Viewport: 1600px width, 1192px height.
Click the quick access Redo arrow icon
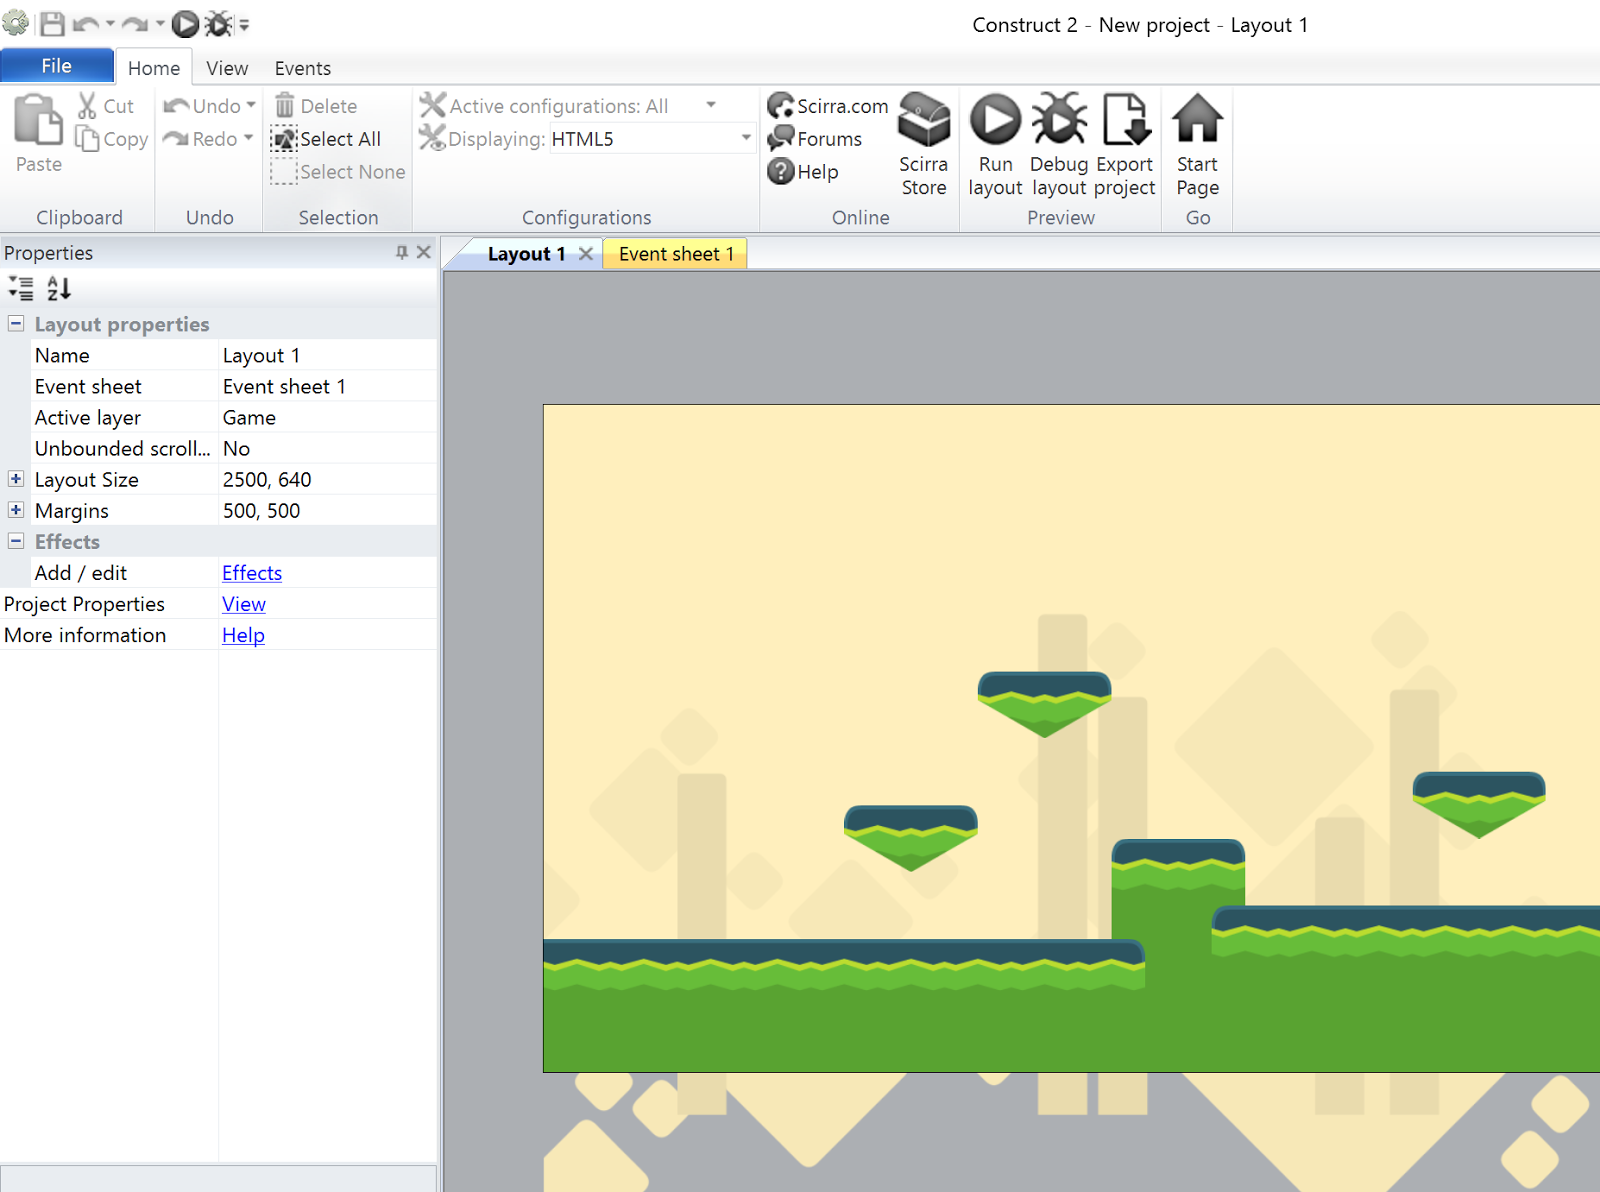click(135, 24)
